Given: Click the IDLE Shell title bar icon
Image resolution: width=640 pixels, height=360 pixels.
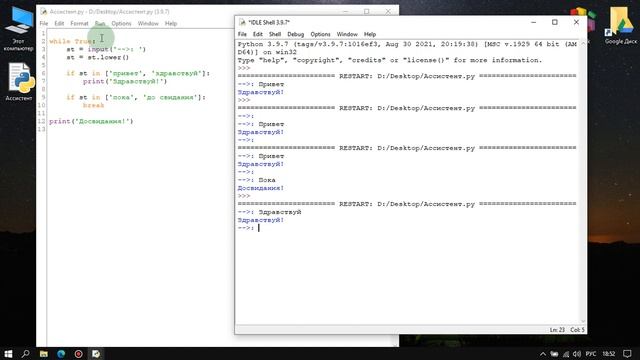Looking at the screenshot, I should (242, 22).
